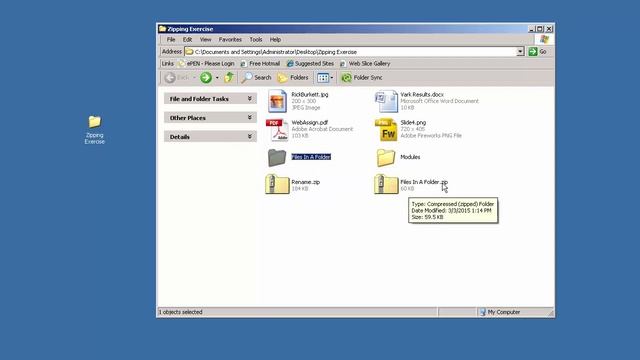Click the title bar folder icon

pos(162,29)
